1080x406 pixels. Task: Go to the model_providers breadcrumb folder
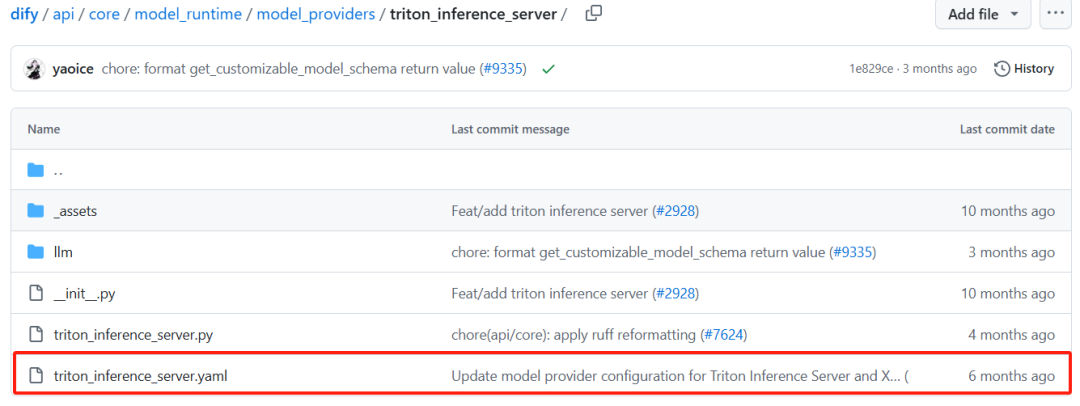316,14
